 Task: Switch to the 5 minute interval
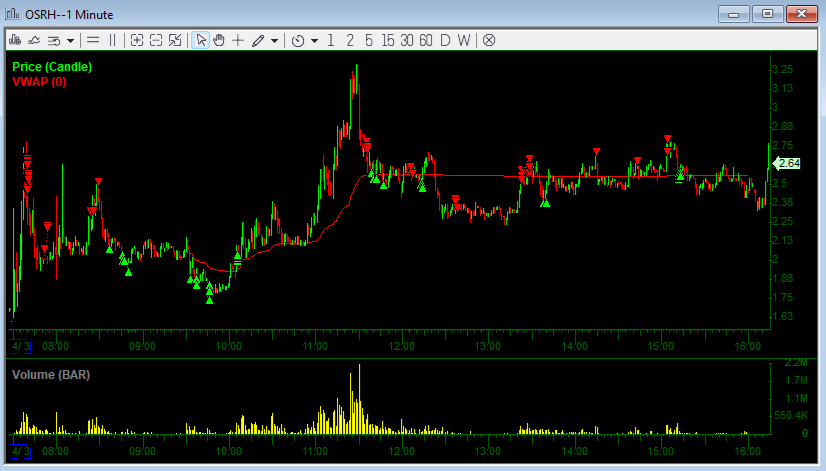point(369,40)
